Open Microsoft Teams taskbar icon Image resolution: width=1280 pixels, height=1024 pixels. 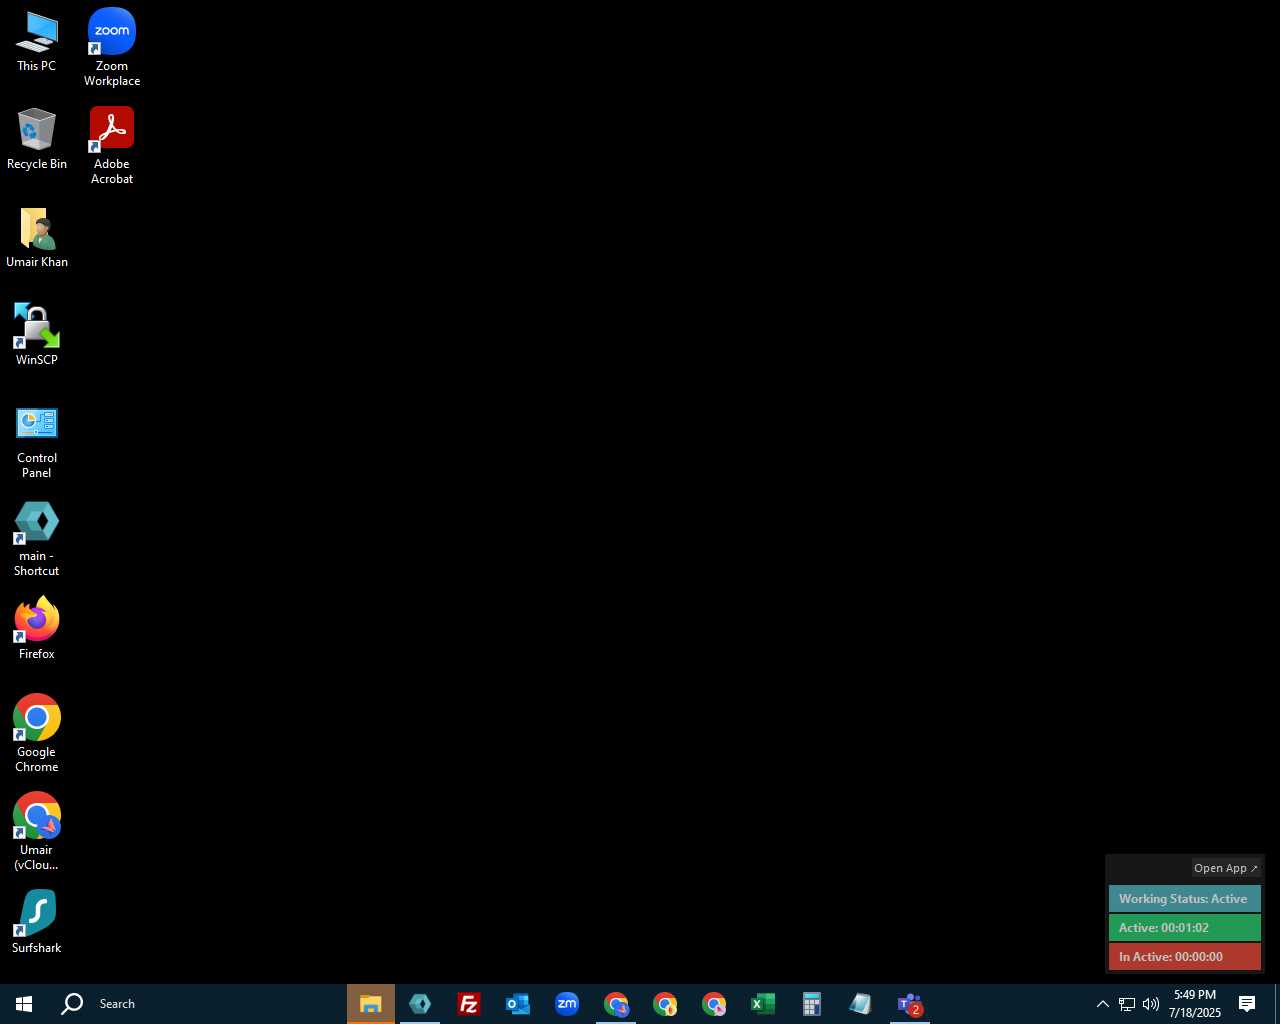click(909, 1004)
